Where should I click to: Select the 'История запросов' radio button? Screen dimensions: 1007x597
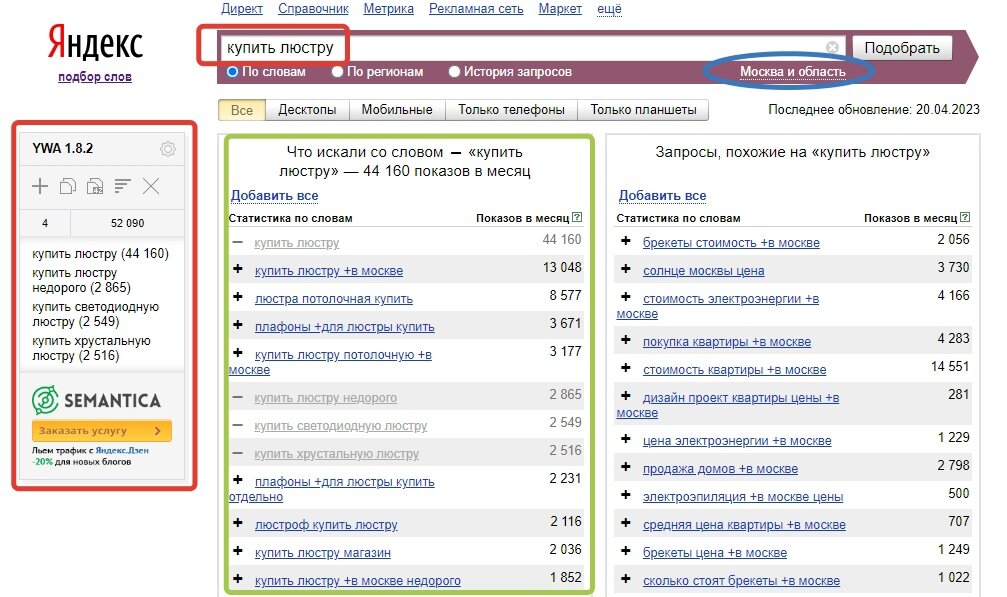[x=454, y=72]
